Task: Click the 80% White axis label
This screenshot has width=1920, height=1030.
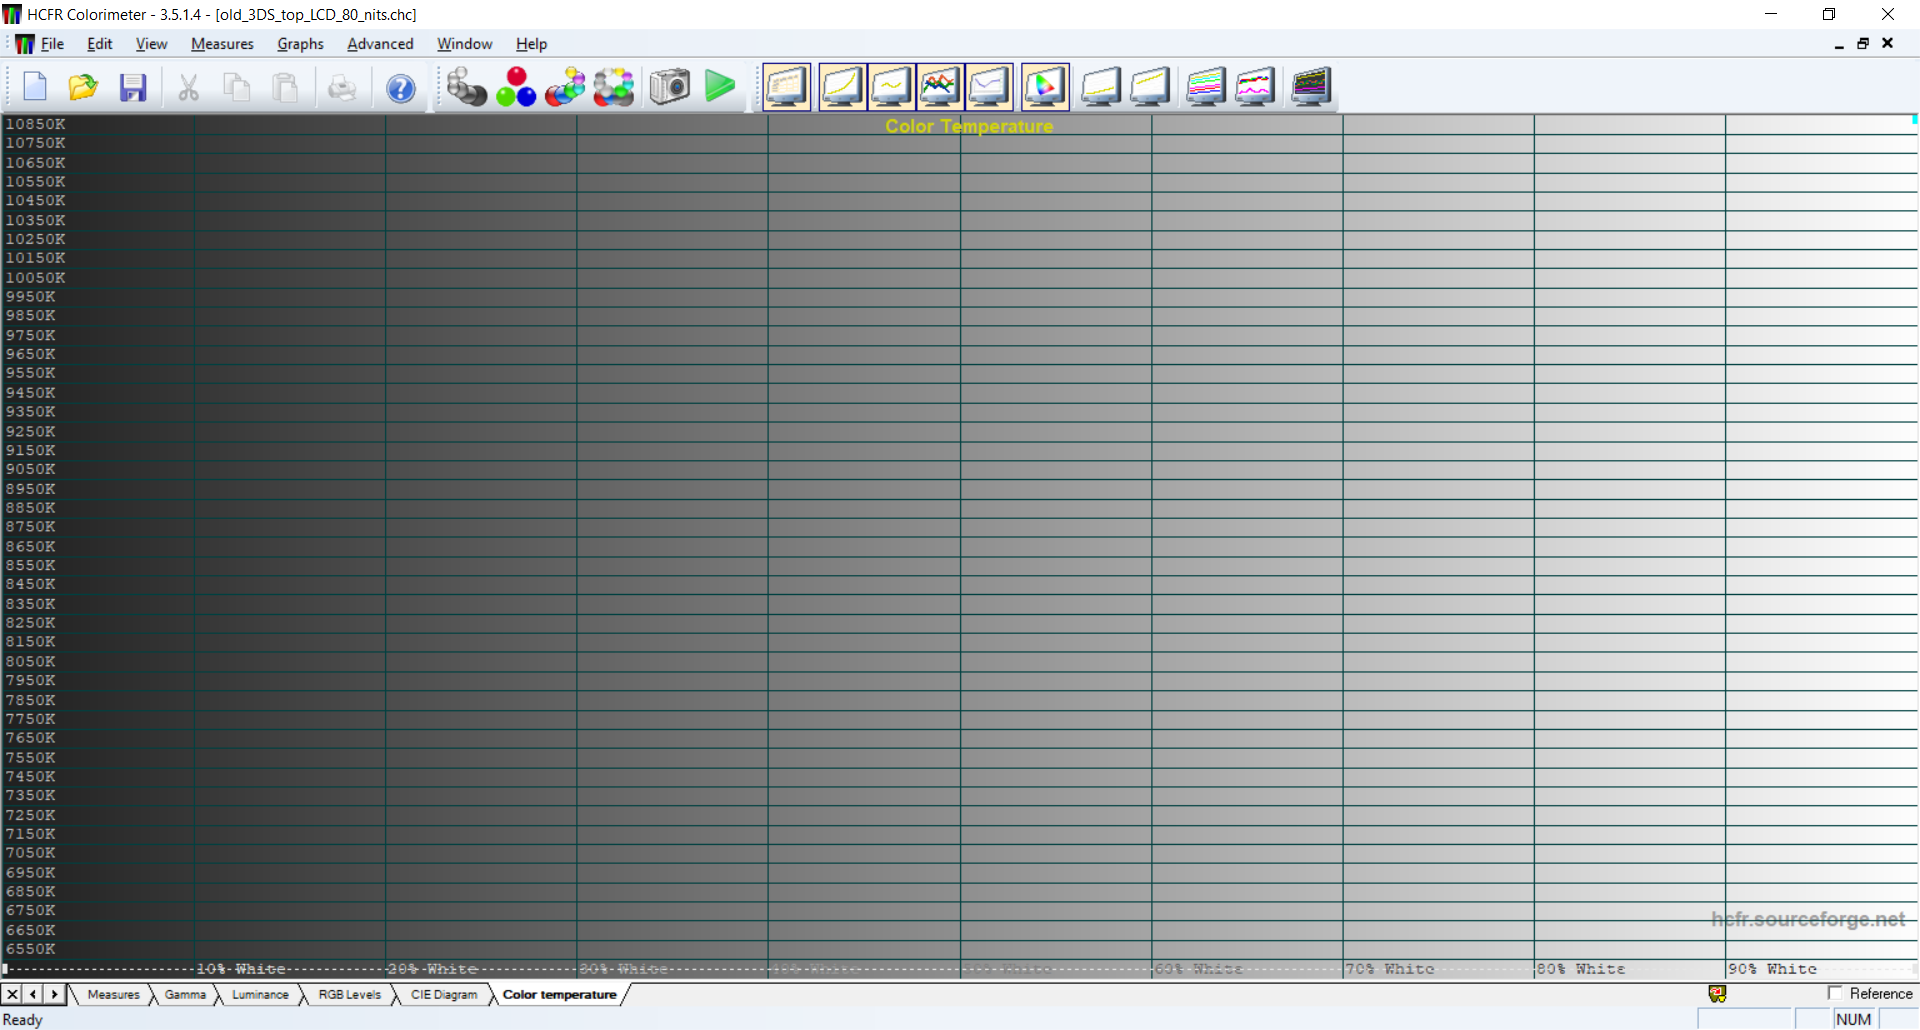Action: point(1581,969)
